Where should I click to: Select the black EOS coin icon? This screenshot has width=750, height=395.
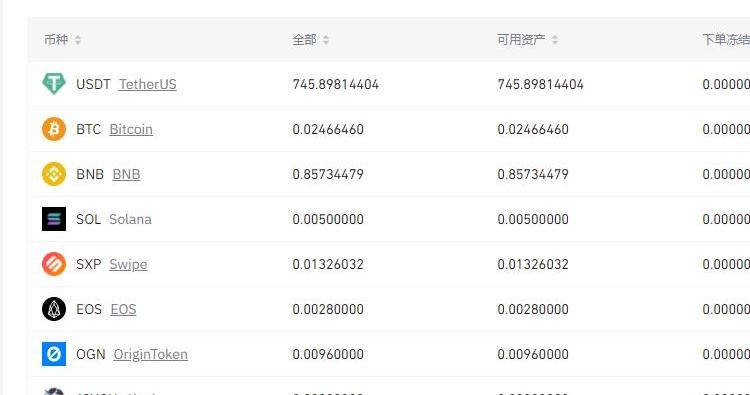coord(54,309)
